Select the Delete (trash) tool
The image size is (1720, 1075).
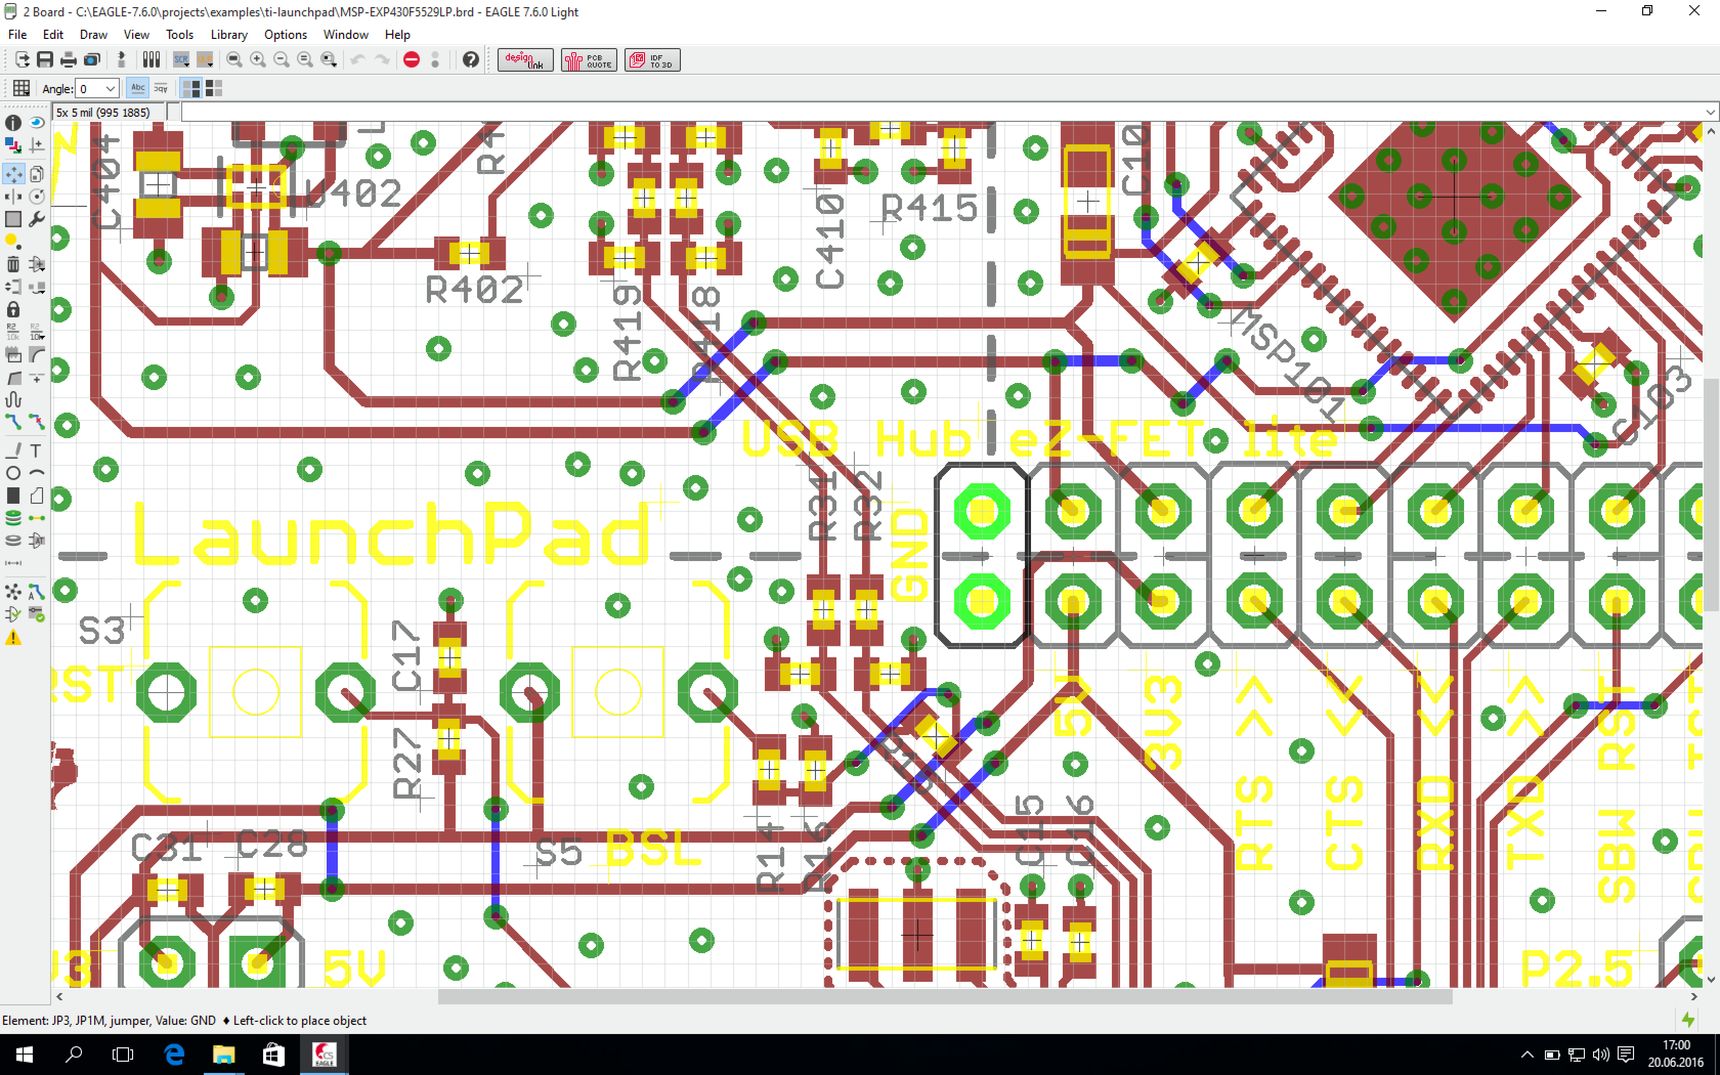pyautogui.click(x=13, y=264)
